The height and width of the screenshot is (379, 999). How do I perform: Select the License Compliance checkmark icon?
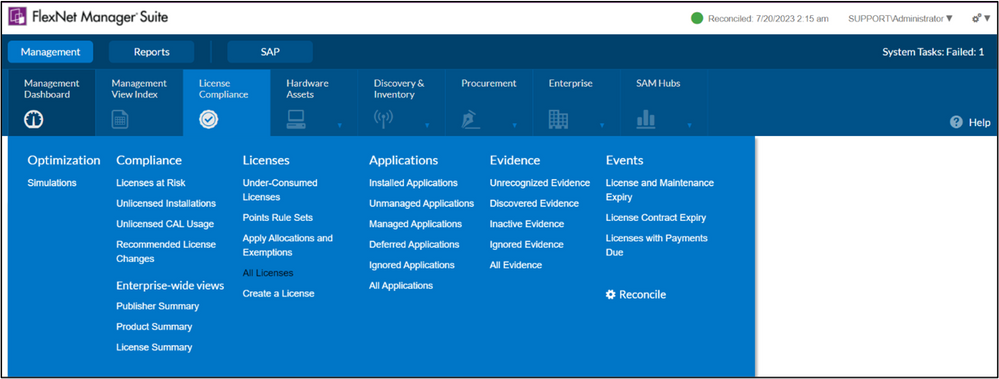point(208,120)
